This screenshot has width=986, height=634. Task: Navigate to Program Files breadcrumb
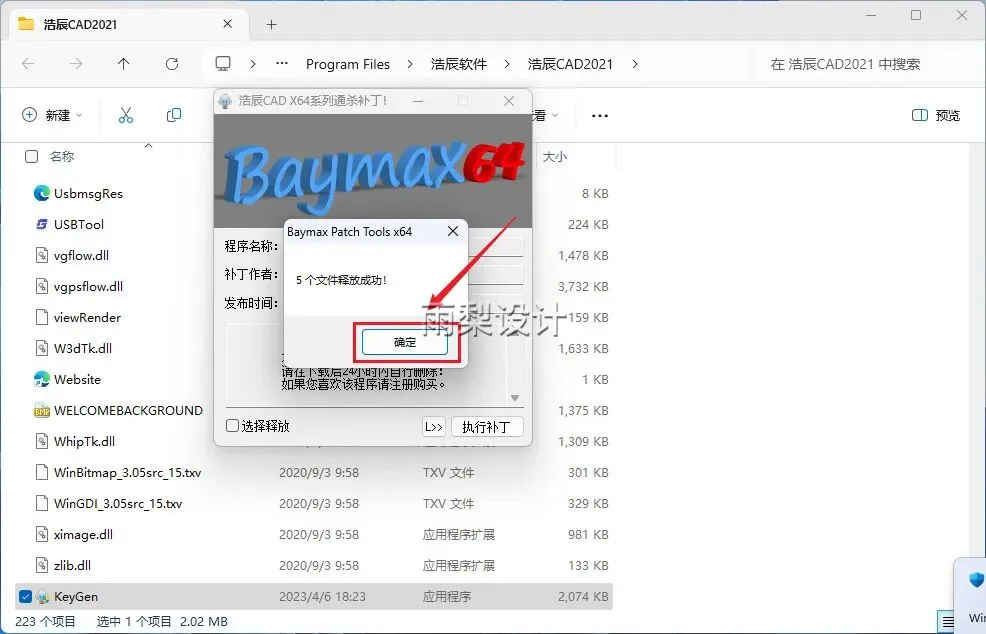click(348, 64)
